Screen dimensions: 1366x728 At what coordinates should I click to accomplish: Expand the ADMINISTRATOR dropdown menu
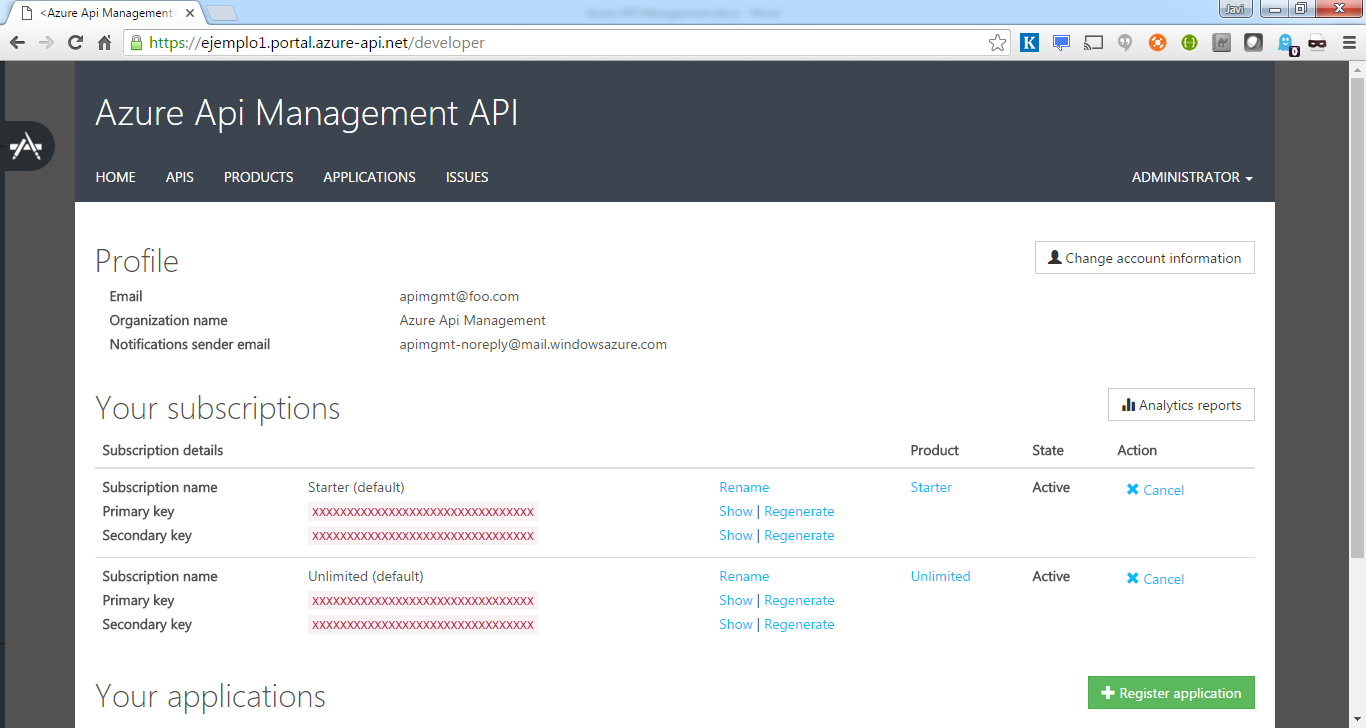1192,177
